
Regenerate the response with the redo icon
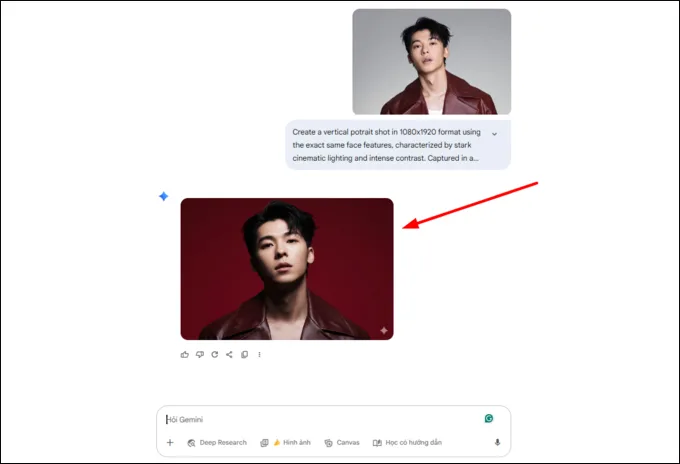click(x=215, y=355)
